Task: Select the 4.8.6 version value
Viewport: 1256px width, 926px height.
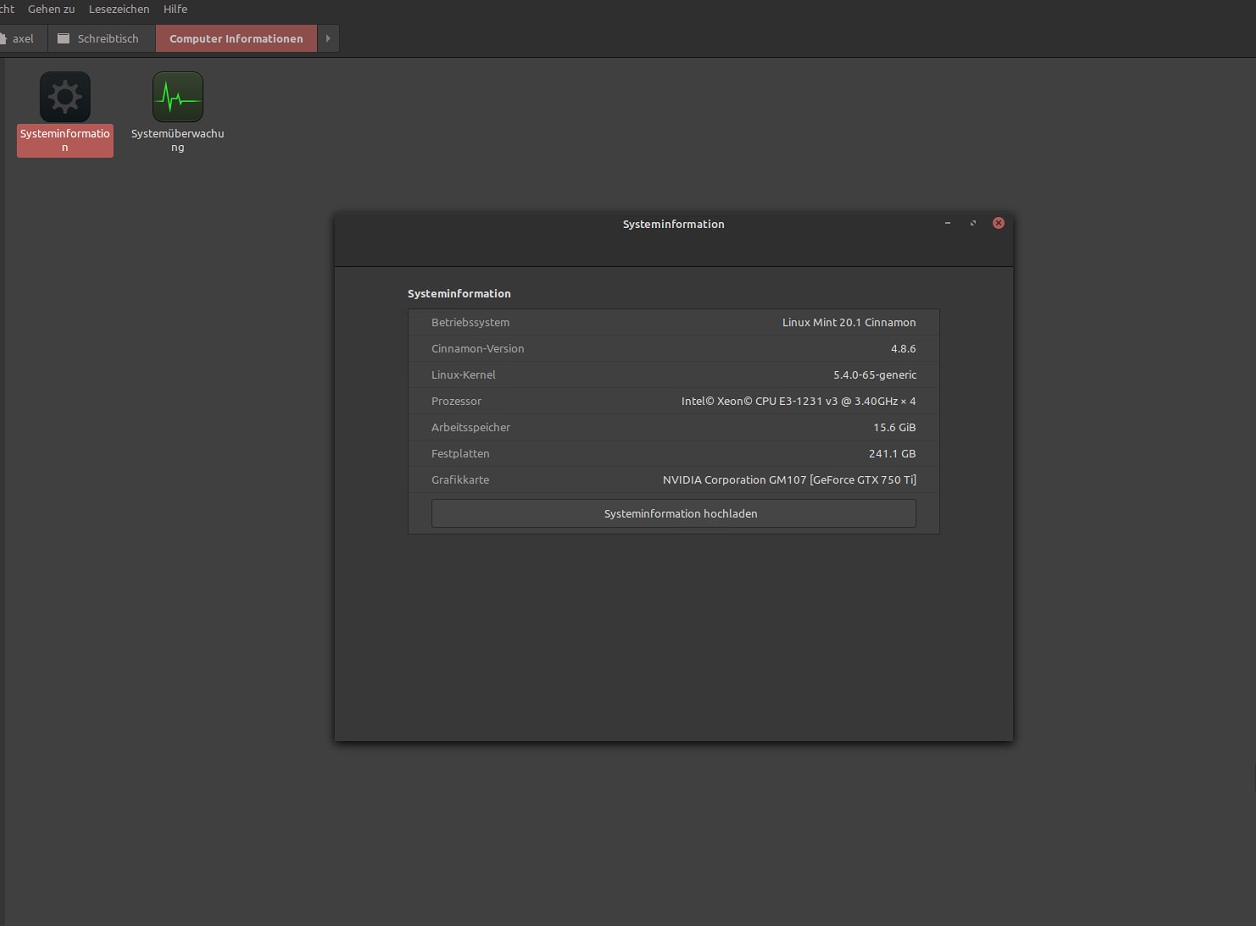Action: click(903, 348)
